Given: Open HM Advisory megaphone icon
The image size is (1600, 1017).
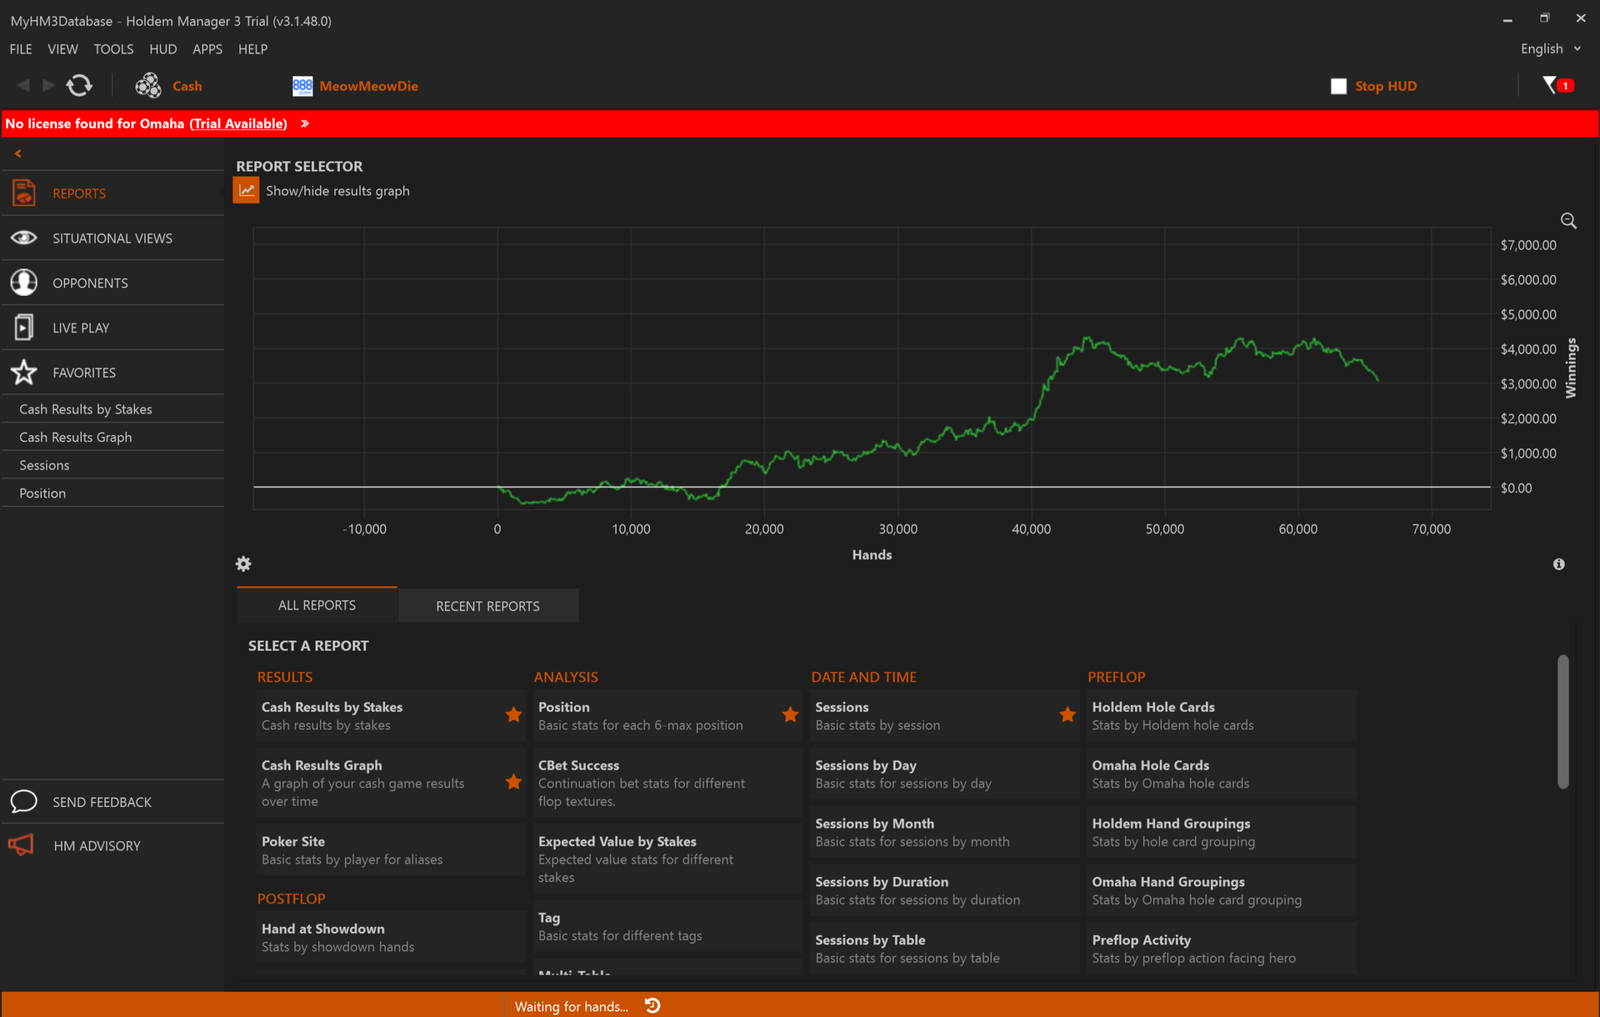Looking at the screenshot, I should [22, 845].
